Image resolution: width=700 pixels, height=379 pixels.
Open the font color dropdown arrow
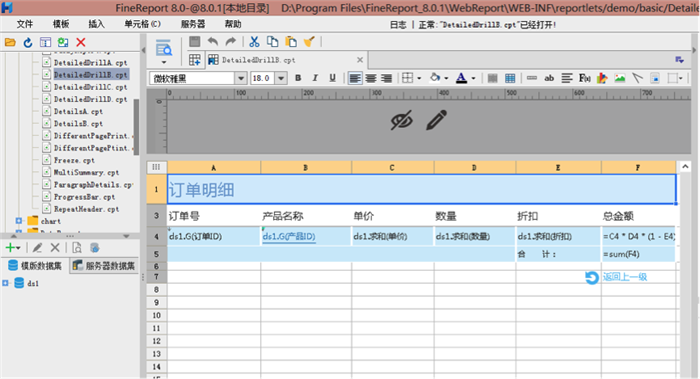pyautogui.click(x=473, y=79)
